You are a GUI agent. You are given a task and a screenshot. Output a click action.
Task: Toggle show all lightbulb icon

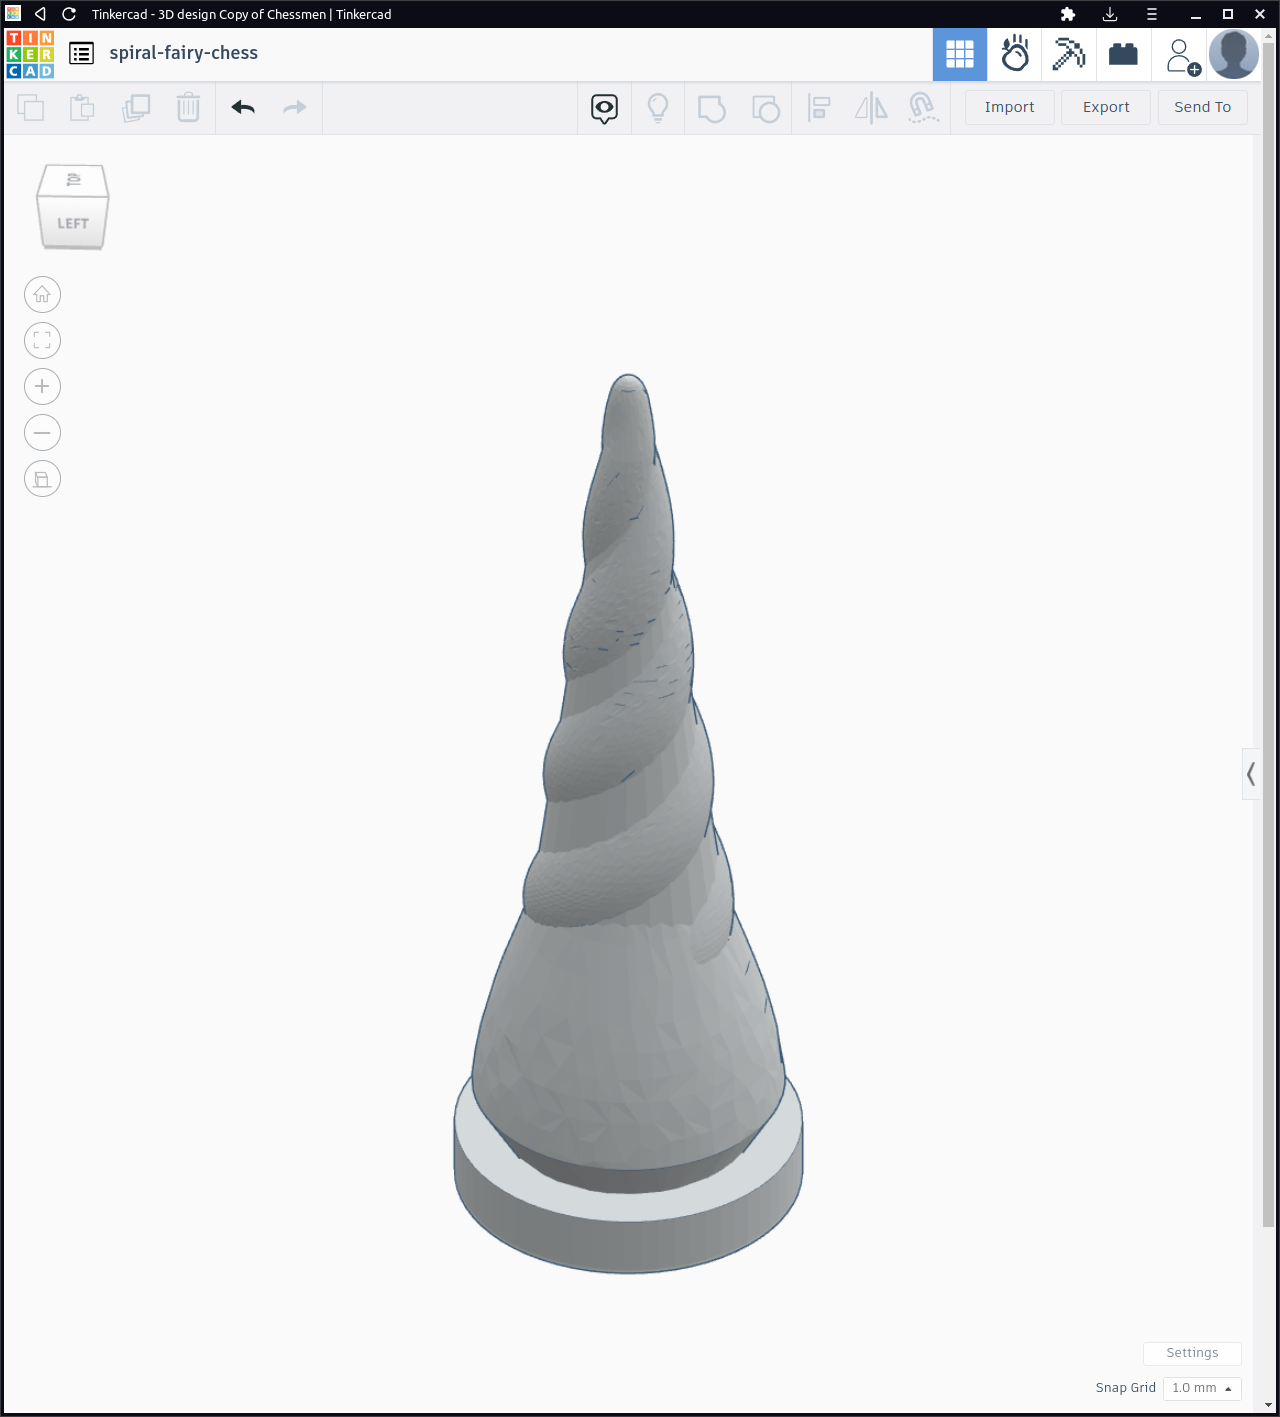coord(658,108)
